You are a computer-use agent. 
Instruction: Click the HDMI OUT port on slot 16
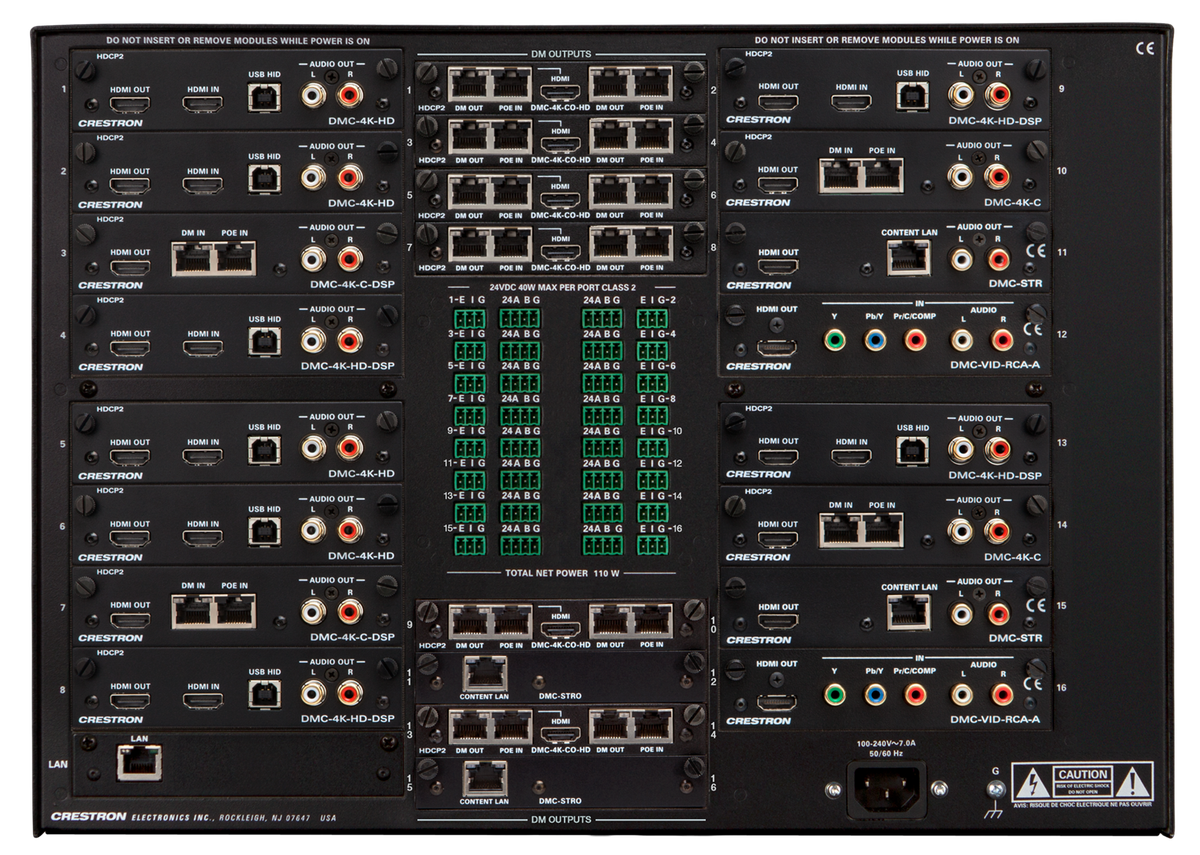pyautogui.click(x=777, y=701)
